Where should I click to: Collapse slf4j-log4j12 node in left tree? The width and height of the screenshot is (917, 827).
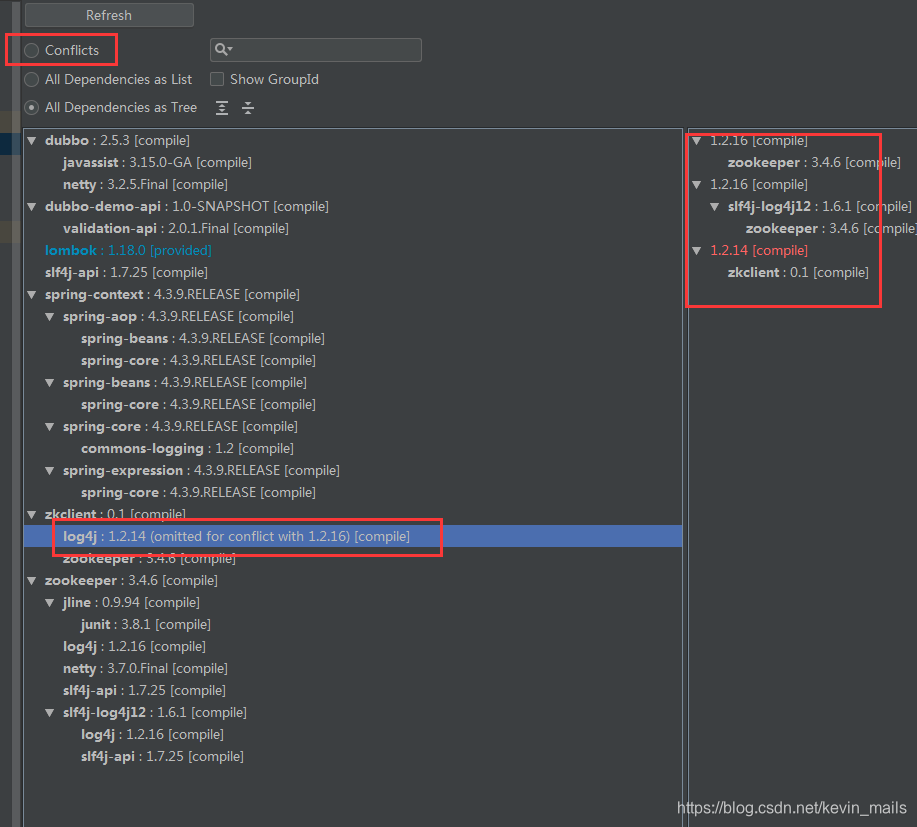click(x=50, y=713)
